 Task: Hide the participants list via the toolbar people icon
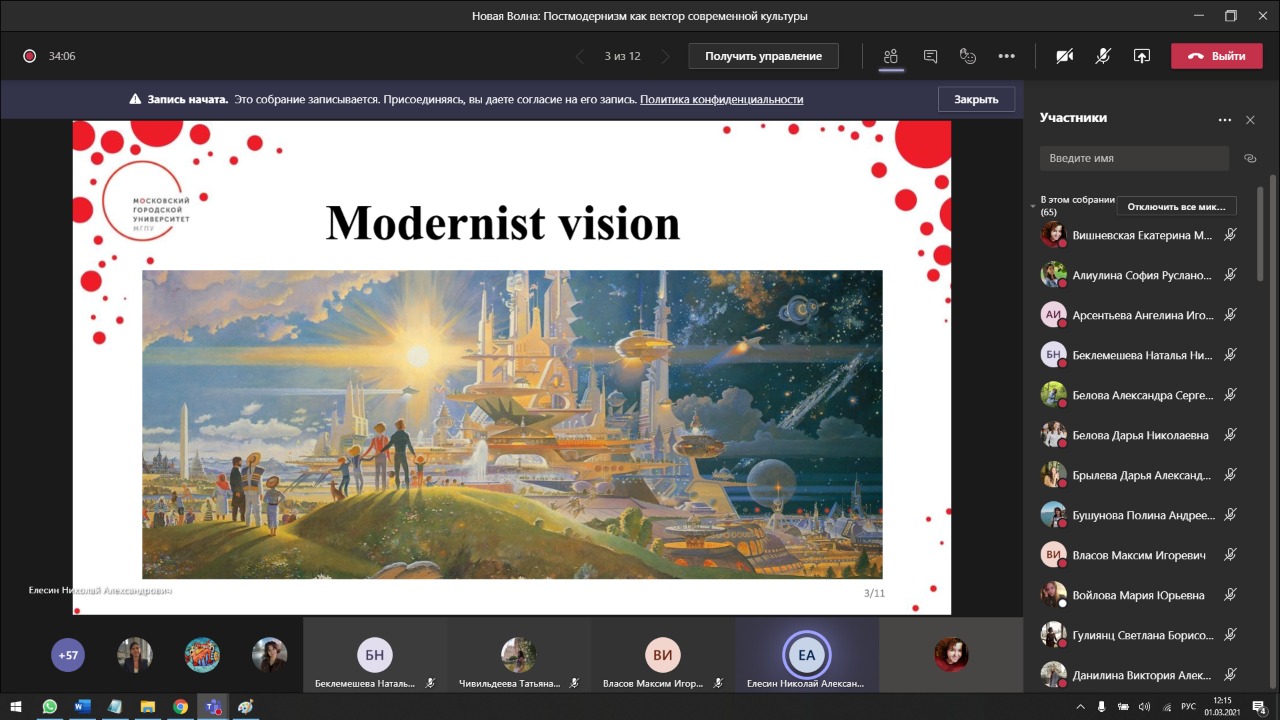click(x=891, y=56)
